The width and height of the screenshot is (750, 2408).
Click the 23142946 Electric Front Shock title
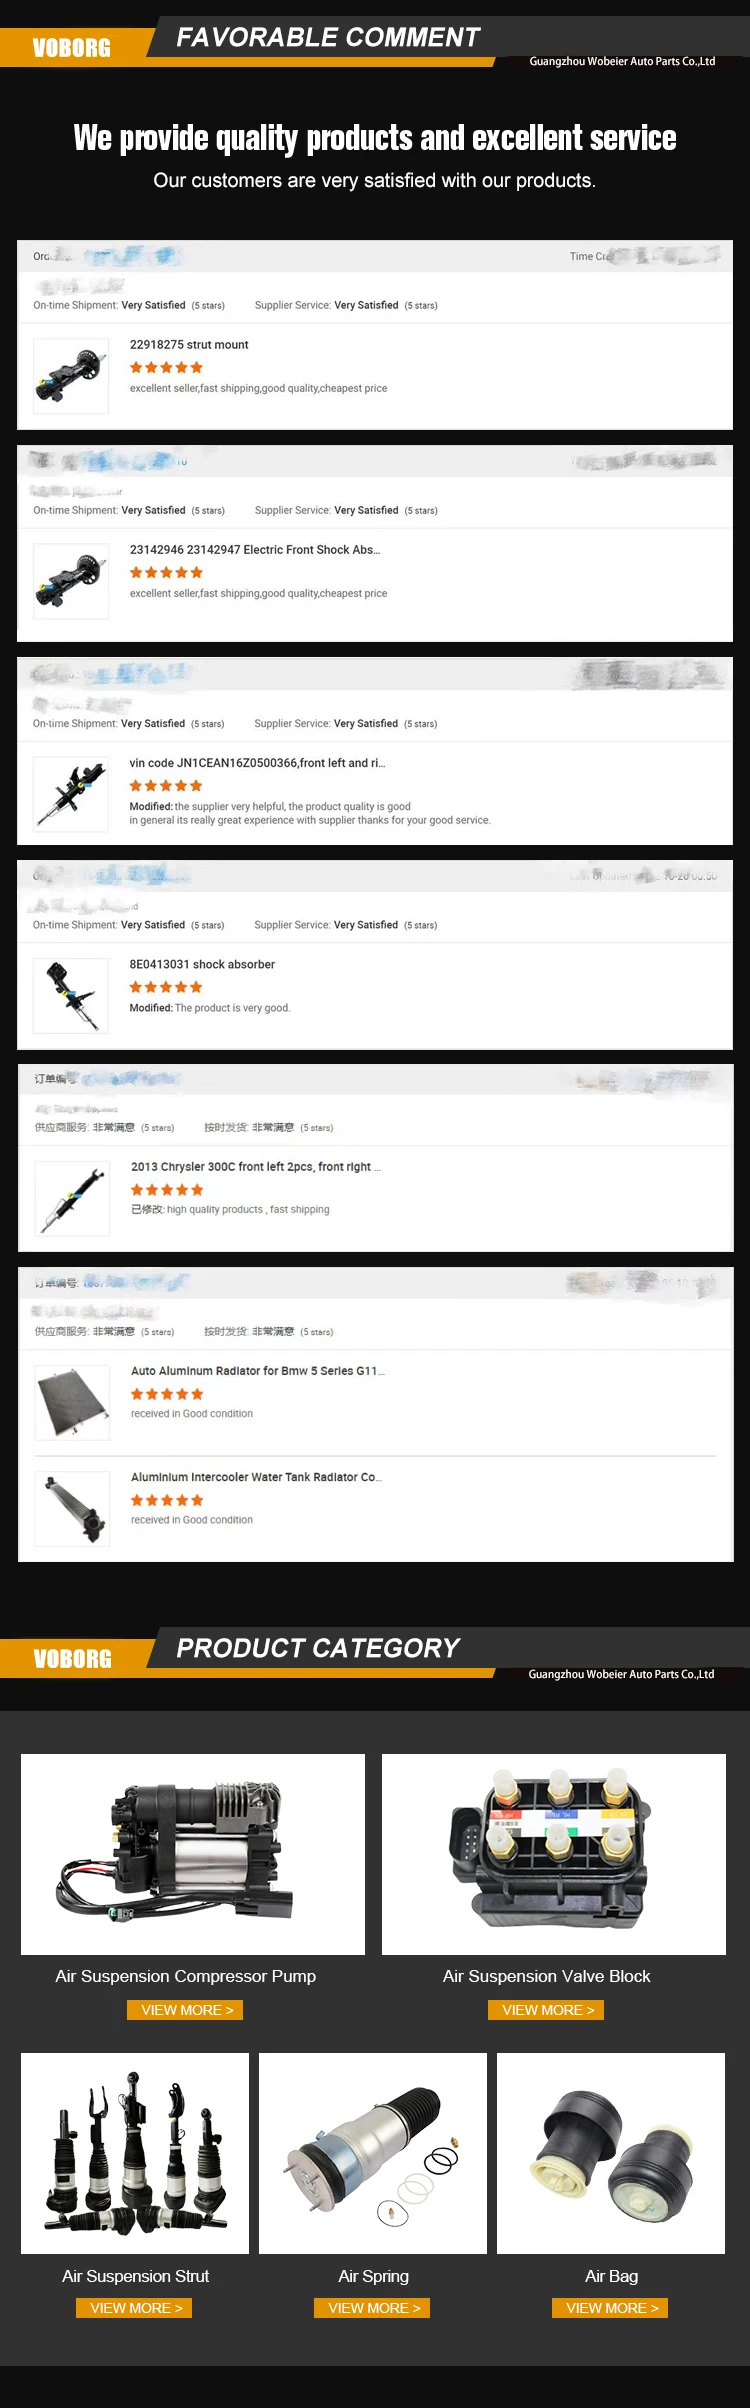(x=255, y=550)
